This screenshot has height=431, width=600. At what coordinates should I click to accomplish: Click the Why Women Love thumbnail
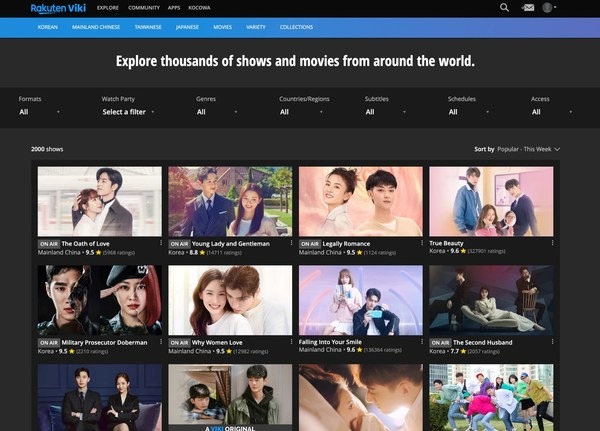click(x=230, y=300)
